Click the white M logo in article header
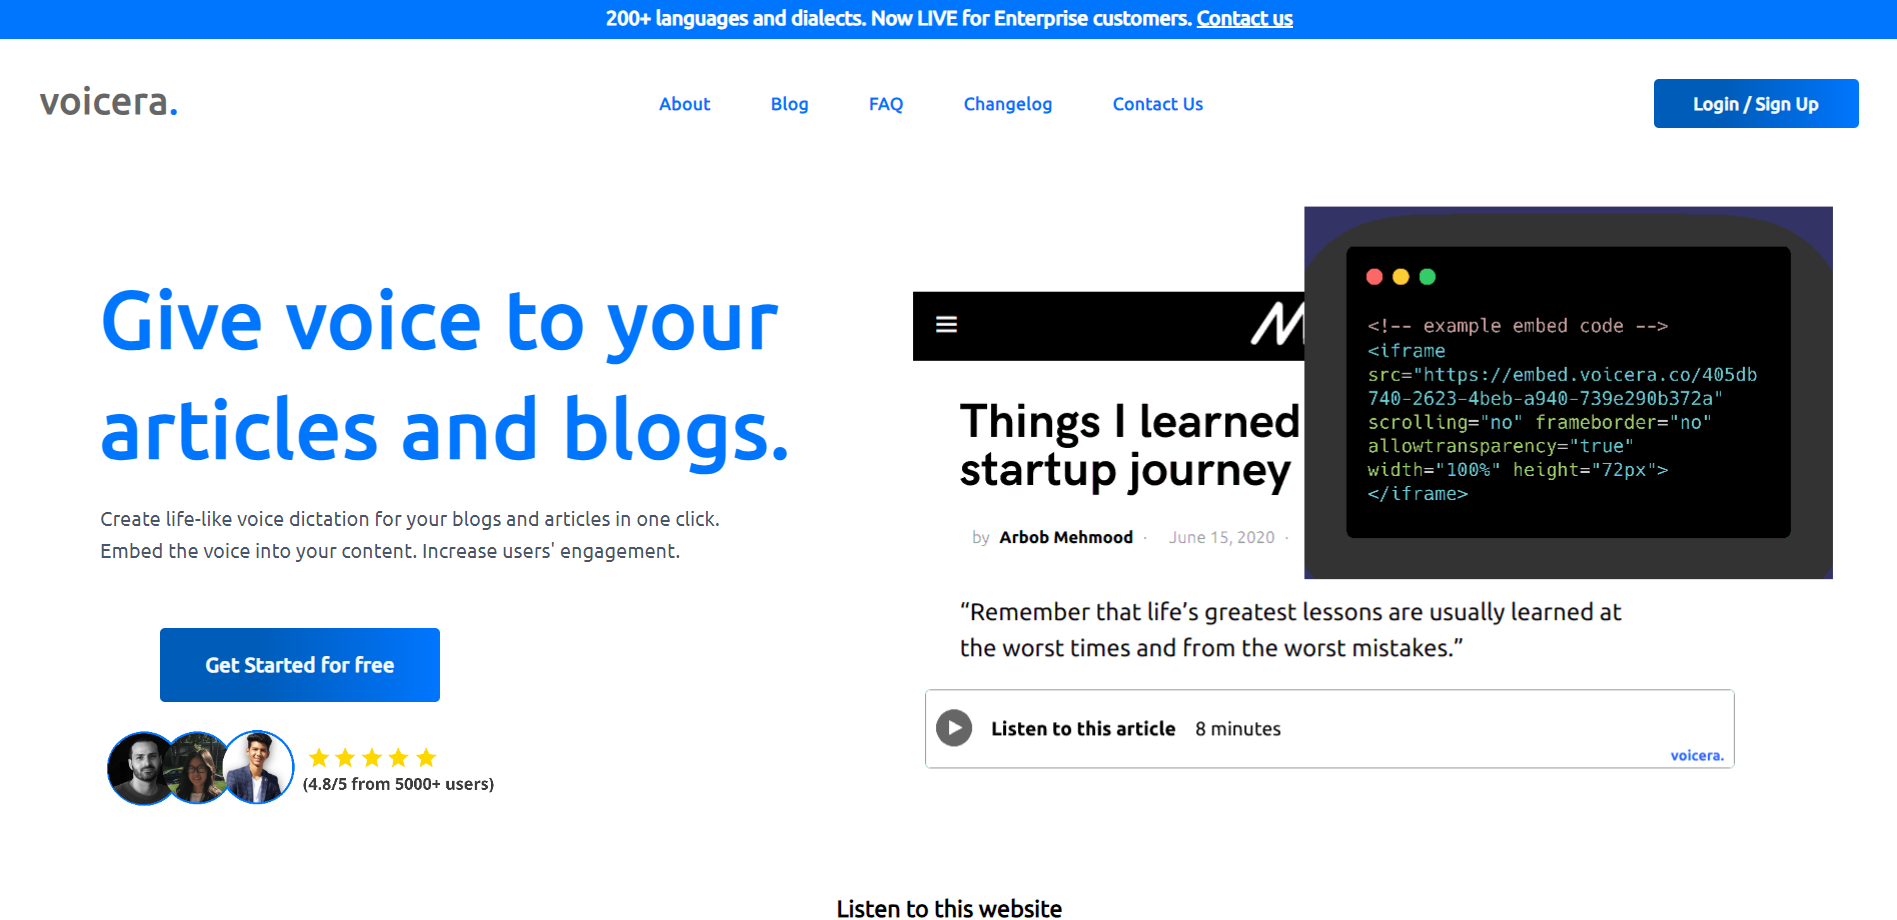This screenshot has height=920, width=1897. pos(1276,325)
